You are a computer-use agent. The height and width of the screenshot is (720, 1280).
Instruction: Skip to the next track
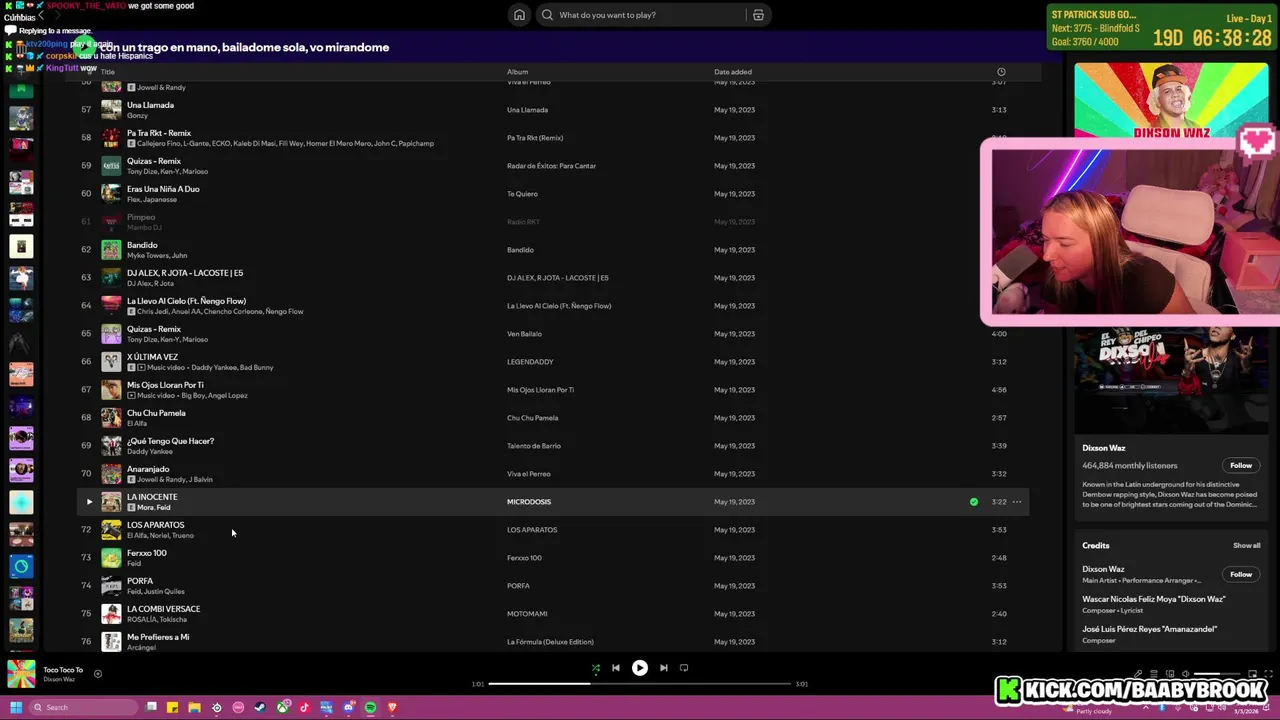664,668
